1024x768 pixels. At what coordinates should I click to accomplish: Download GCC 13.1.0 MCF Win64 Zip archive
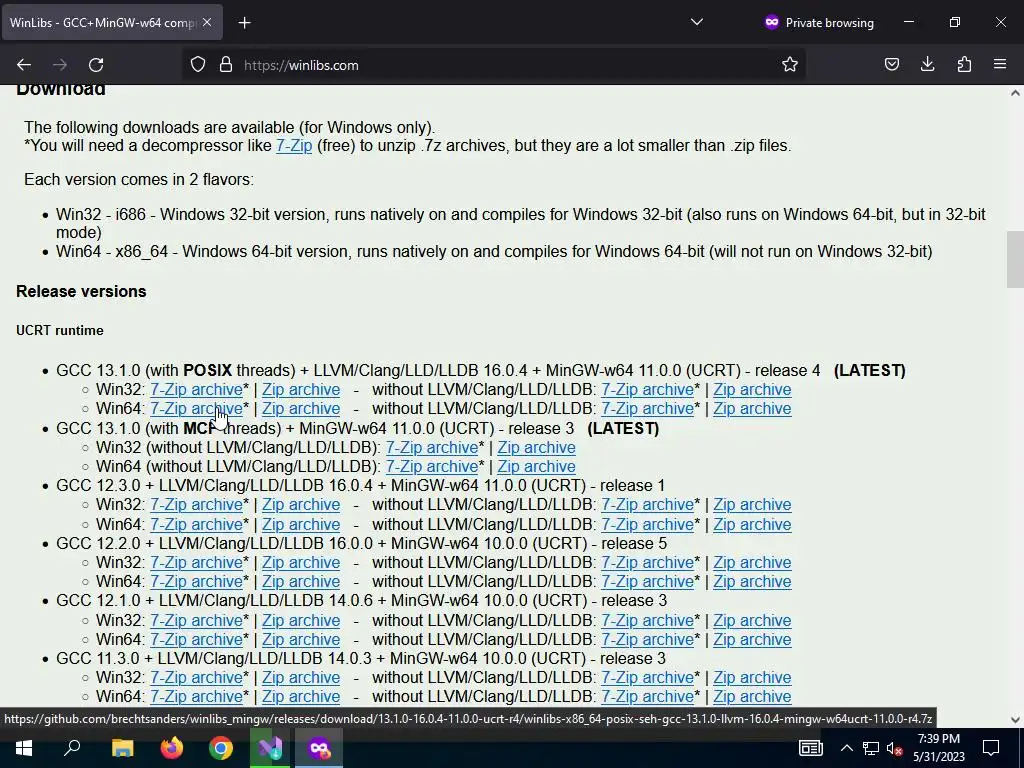[x=536, y=466]
